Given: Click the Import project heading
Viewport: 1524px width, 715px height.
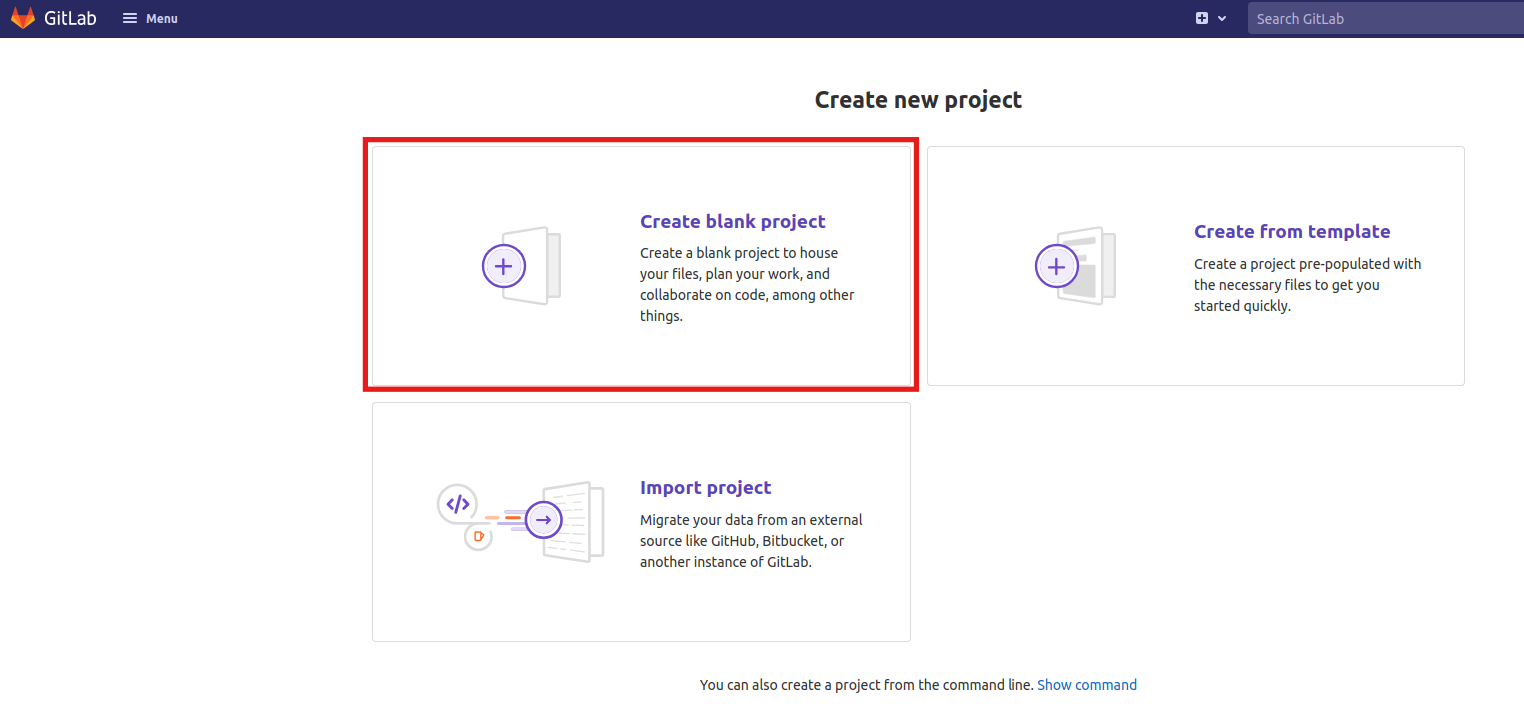Looking at the screenshot, I should (706, 487).
